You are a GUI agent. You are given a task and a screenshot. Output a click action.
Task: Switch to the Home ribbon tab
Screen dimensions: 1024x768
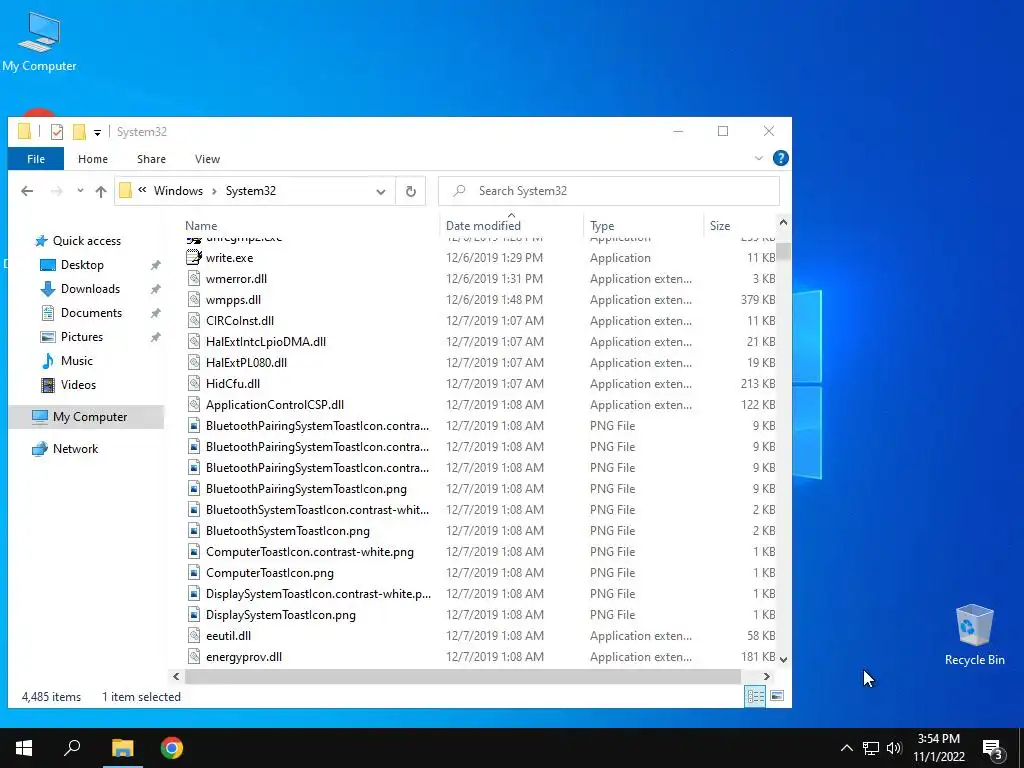93,159
